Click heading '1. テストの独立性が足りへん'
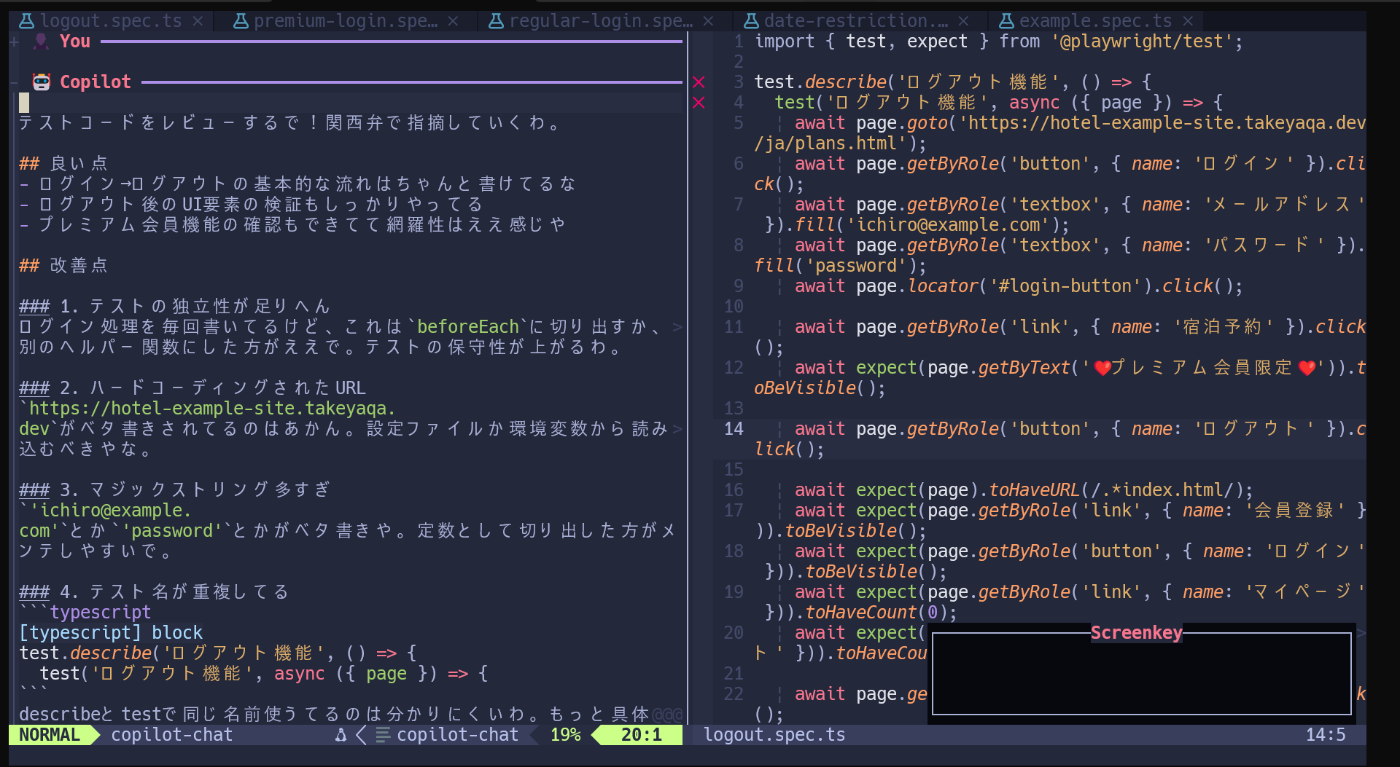 click(175, 306)
